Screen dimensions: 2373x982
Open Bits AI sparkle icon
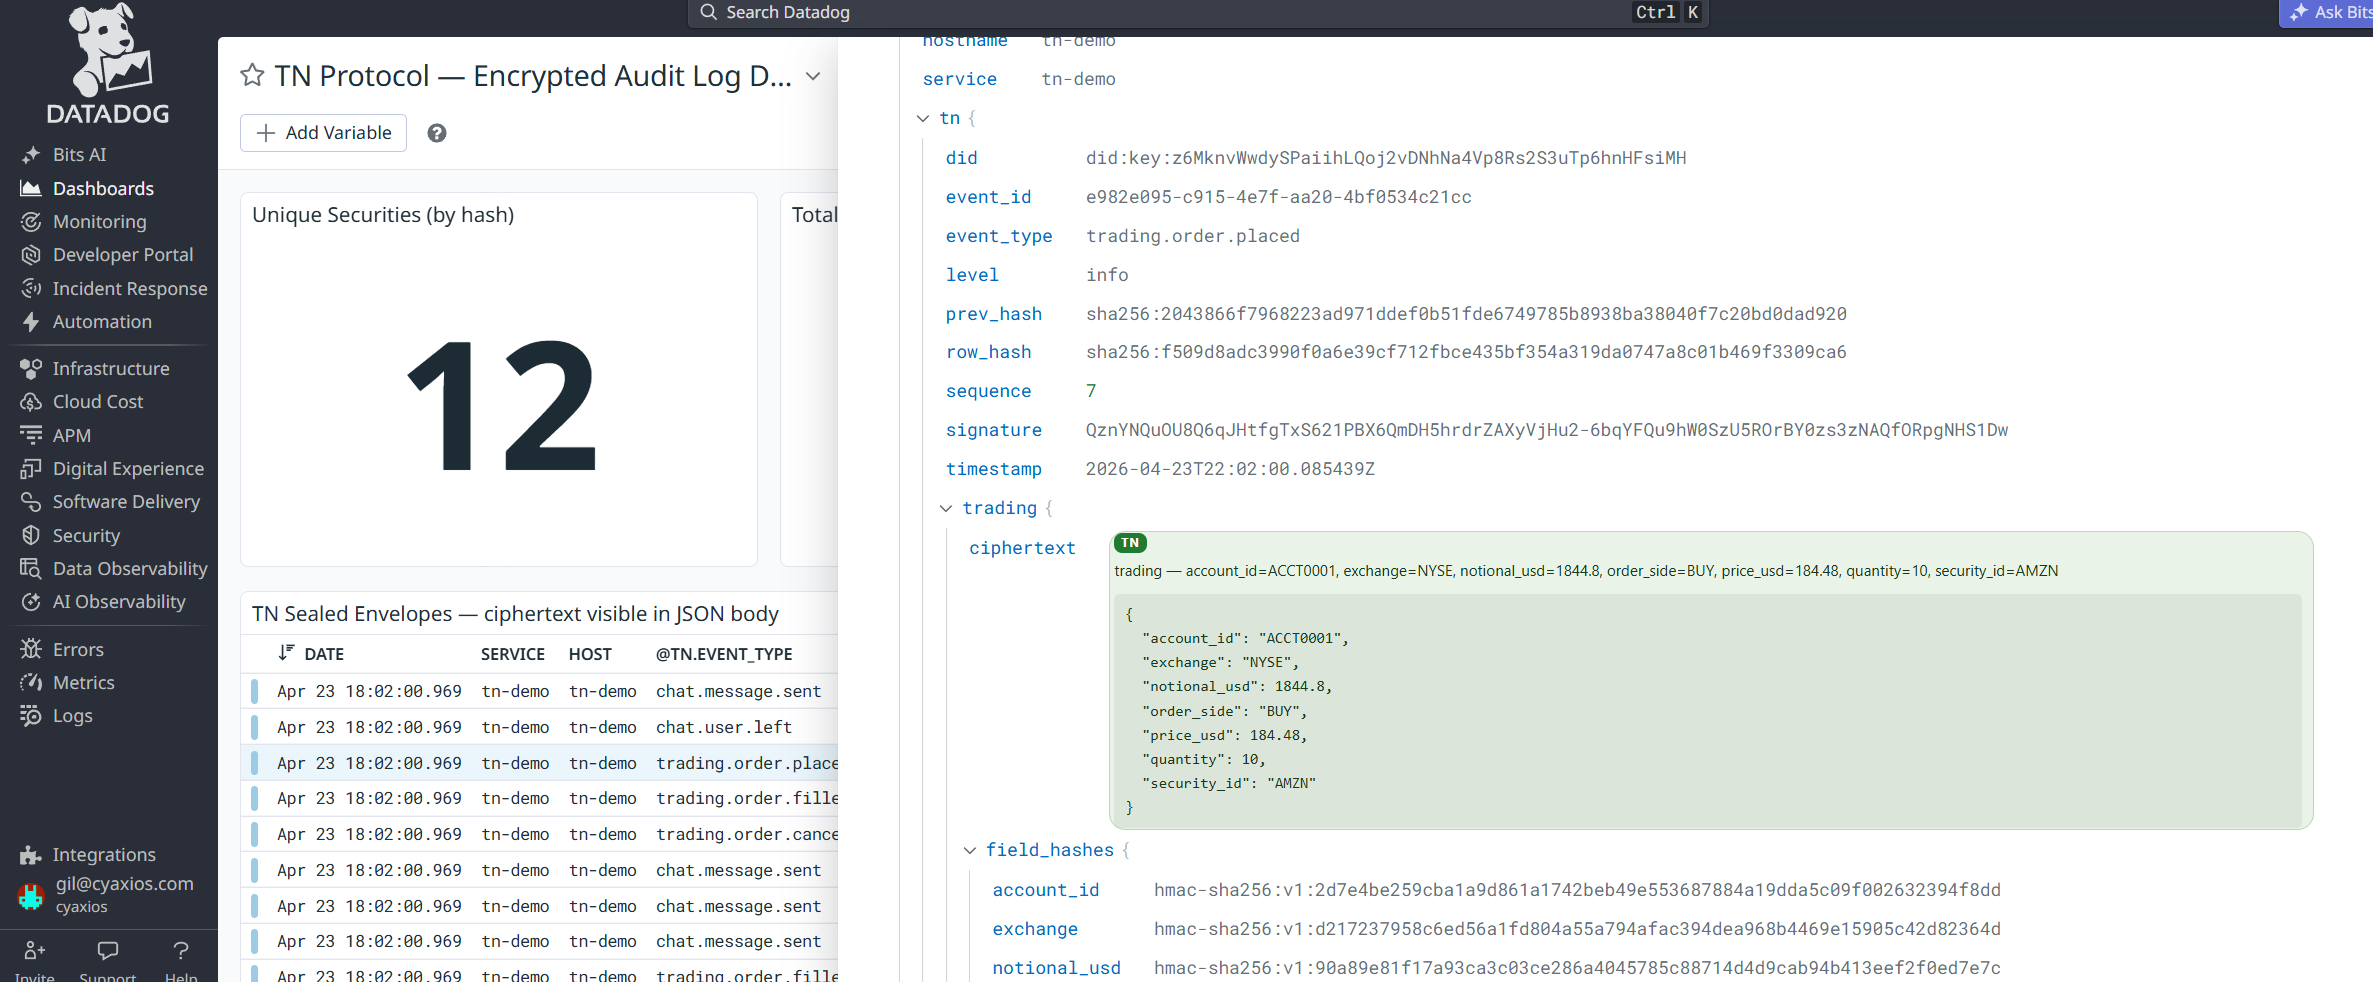[31, 155]
